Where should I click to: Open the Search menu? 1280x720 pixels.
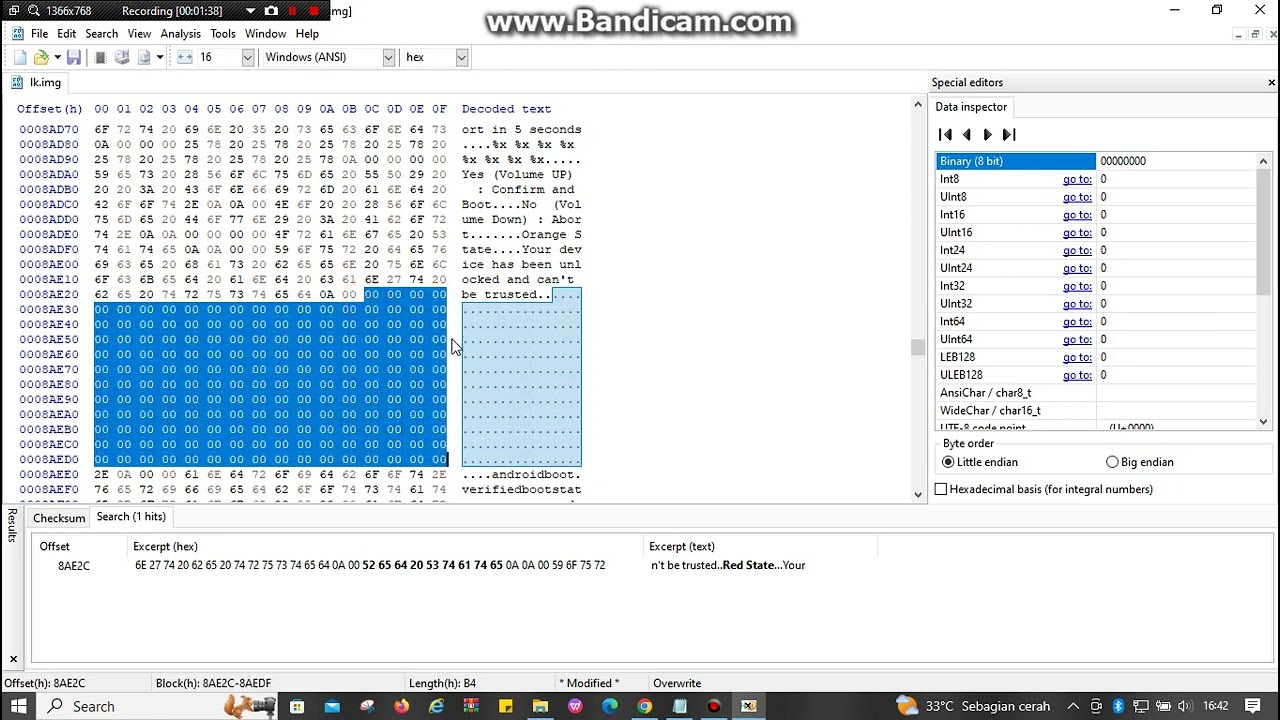101,34
